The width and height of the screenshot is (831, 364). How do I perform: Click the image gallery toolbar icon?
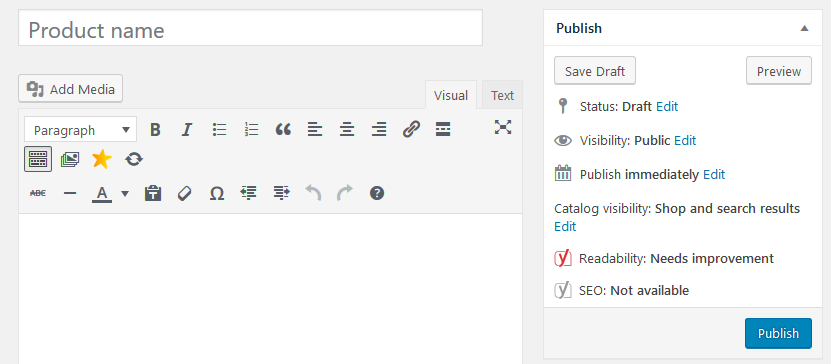click(70, 159)
